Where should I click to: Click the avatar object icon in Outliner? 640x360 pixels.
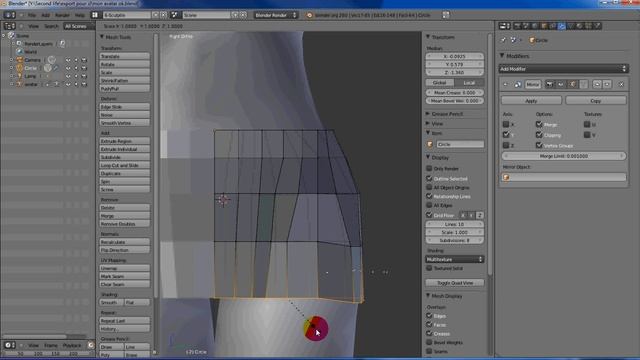click(x=19, y=84)
